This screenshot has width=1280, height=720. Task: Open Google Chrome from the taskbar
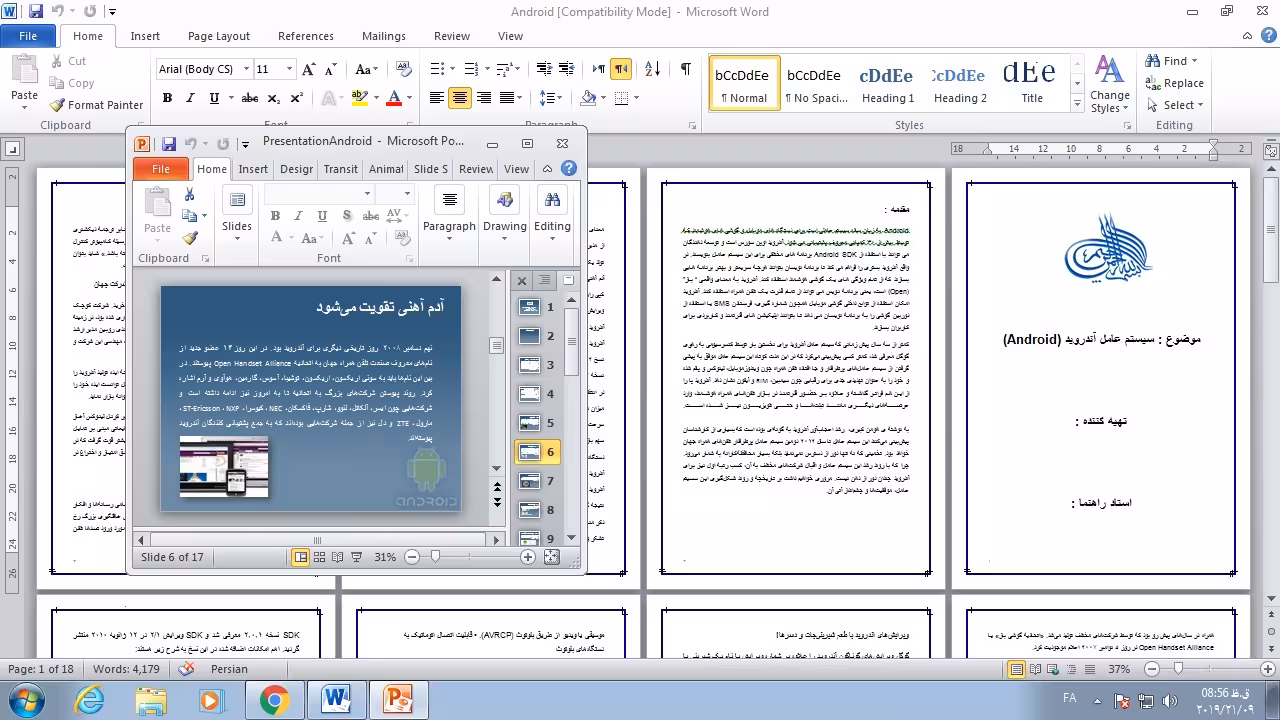click(x=274, y=699)
